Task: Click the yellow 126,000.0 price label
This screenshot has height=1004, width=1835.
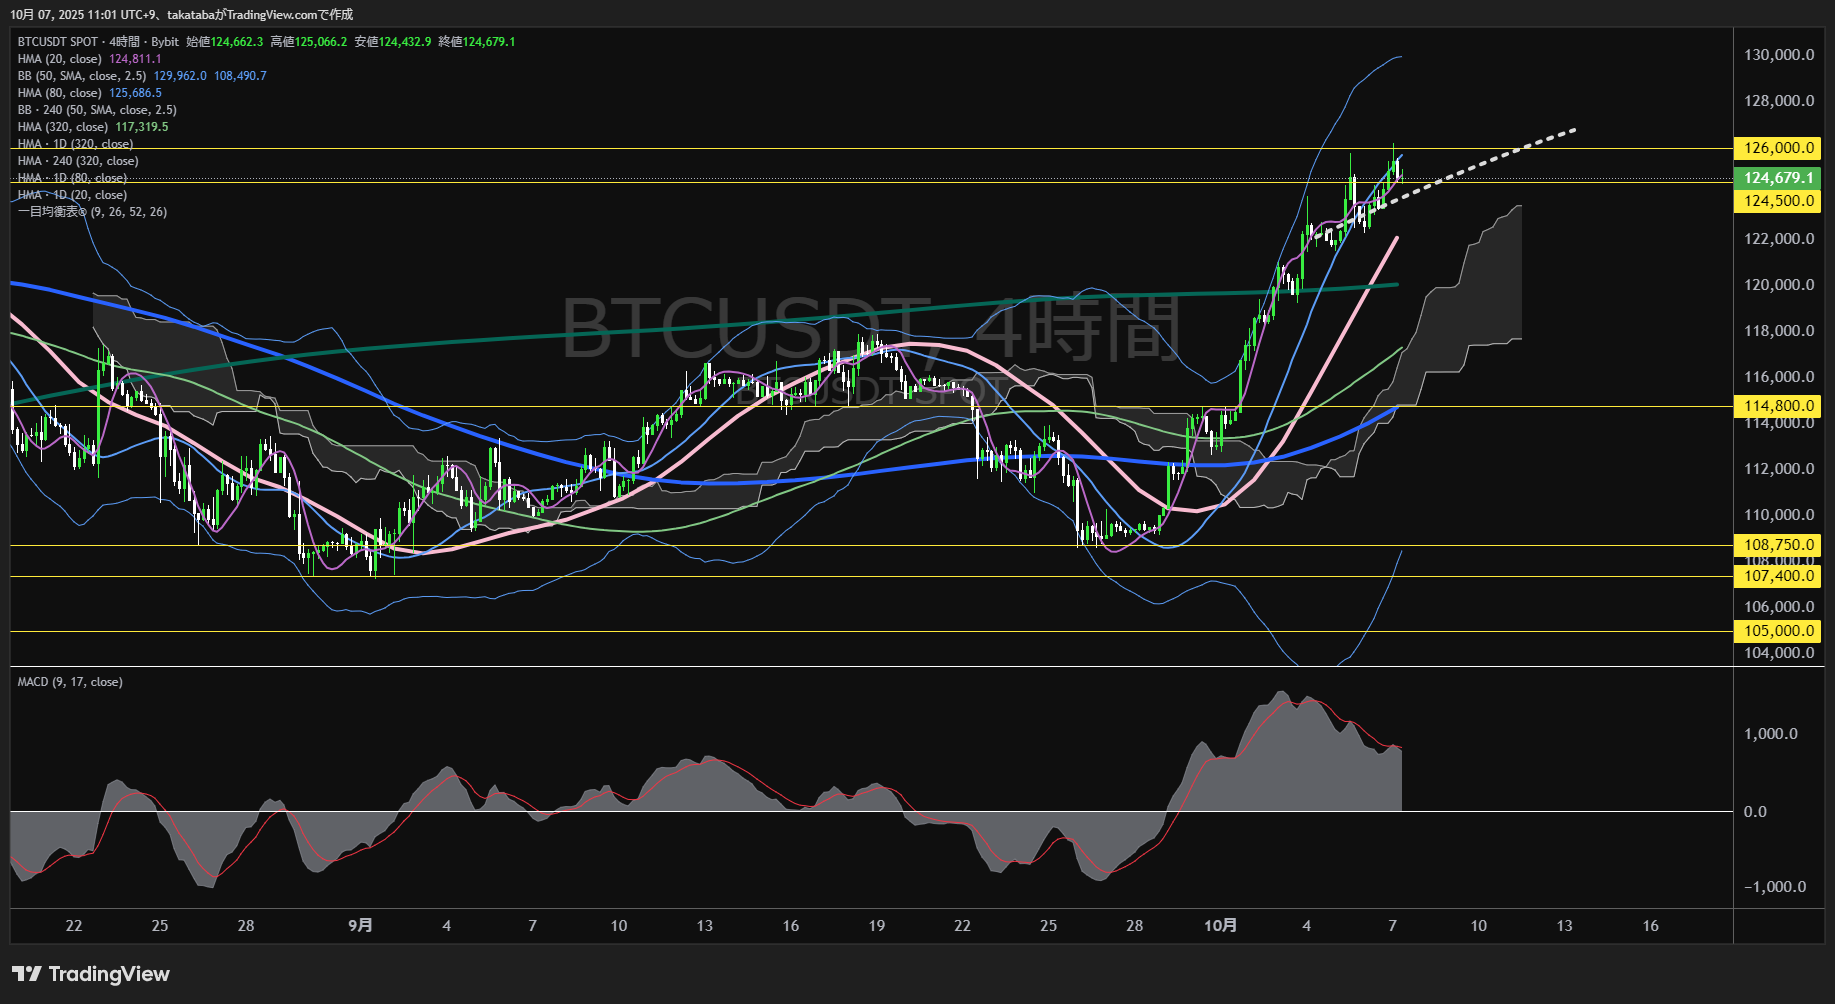Action: click(x=1778, y=148)
